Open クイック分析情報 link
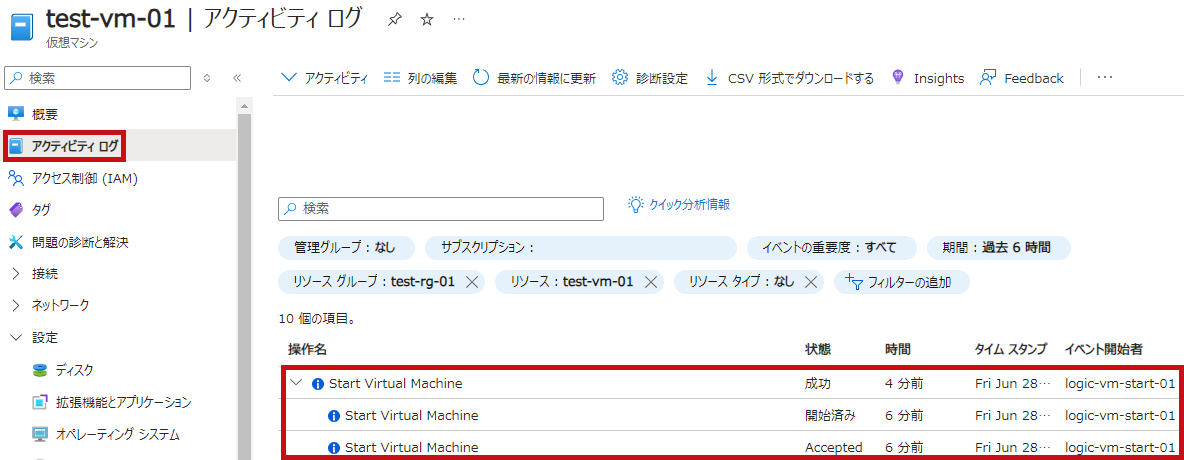The width and height of the screenshot is (1184, 460). (680, 205)
